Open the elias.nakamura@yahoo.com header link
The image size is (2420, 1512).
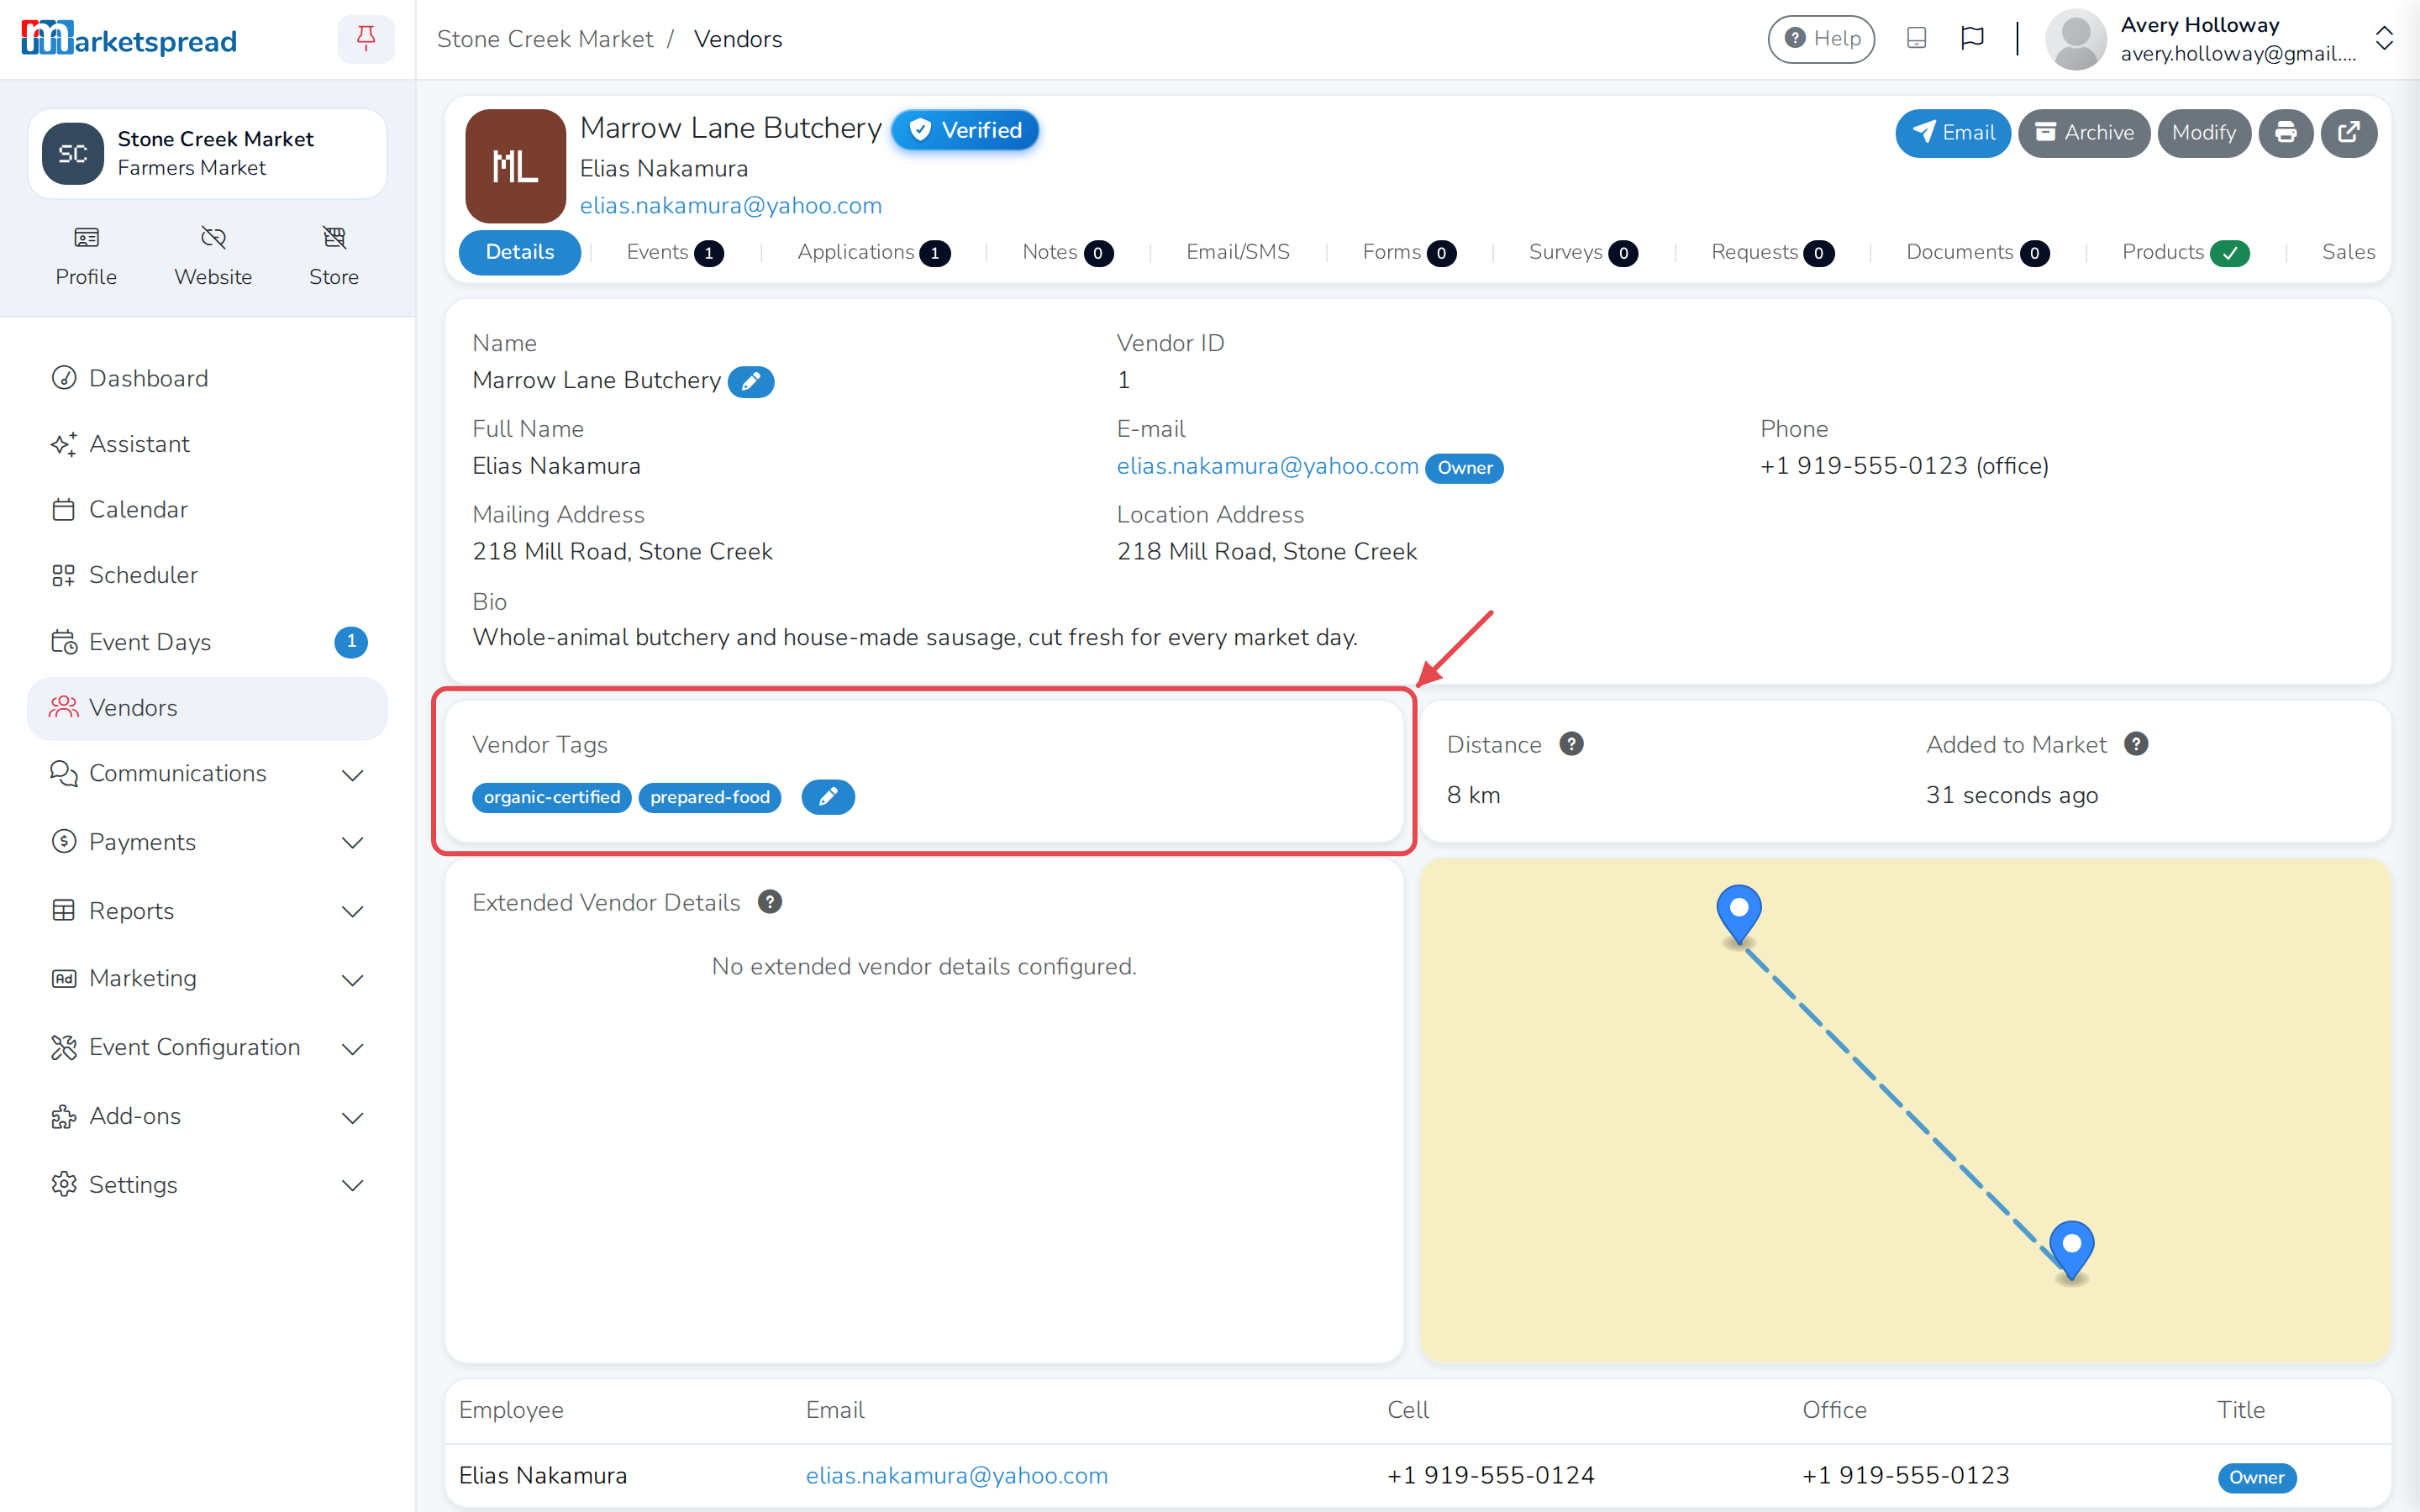click(730, 205)
